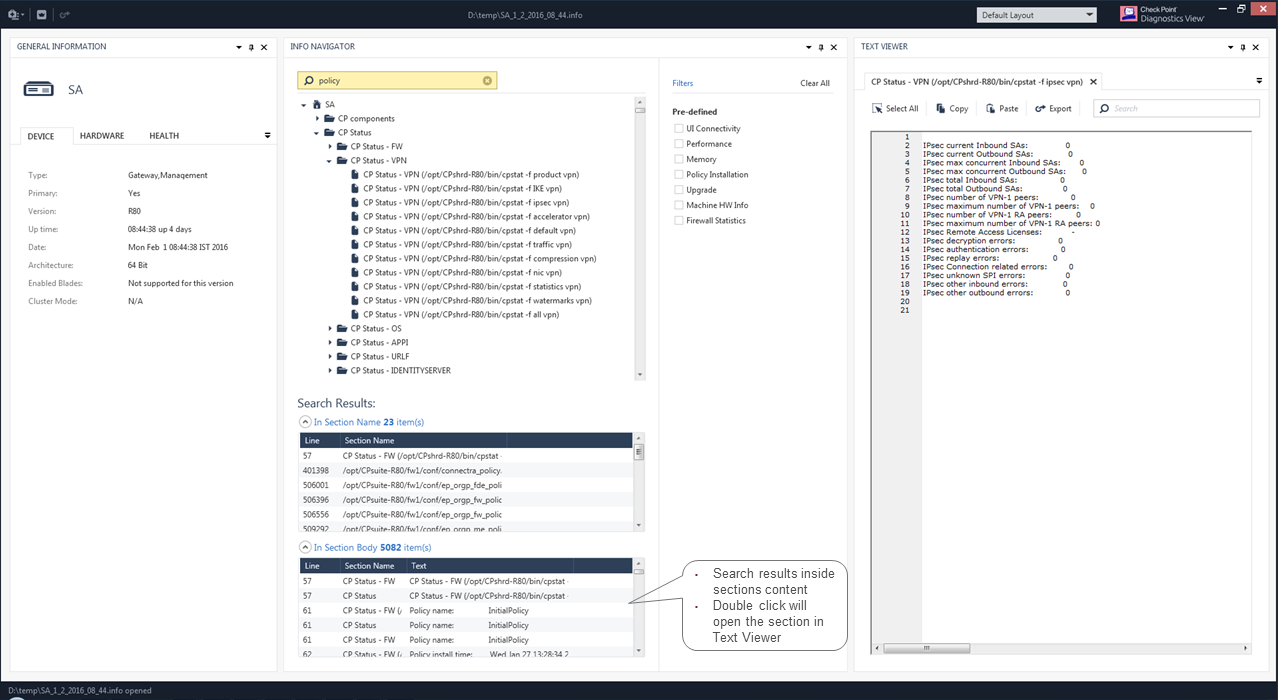Click the open file icon in title bar
Viewport: 1278px width, 700px height.
(41, 15)
